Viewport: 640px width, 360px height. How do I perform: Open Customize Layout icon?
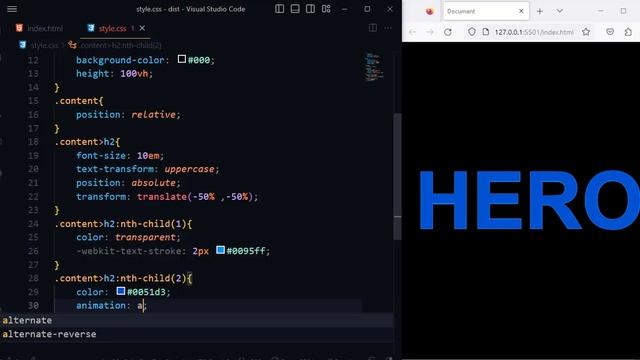326,9
